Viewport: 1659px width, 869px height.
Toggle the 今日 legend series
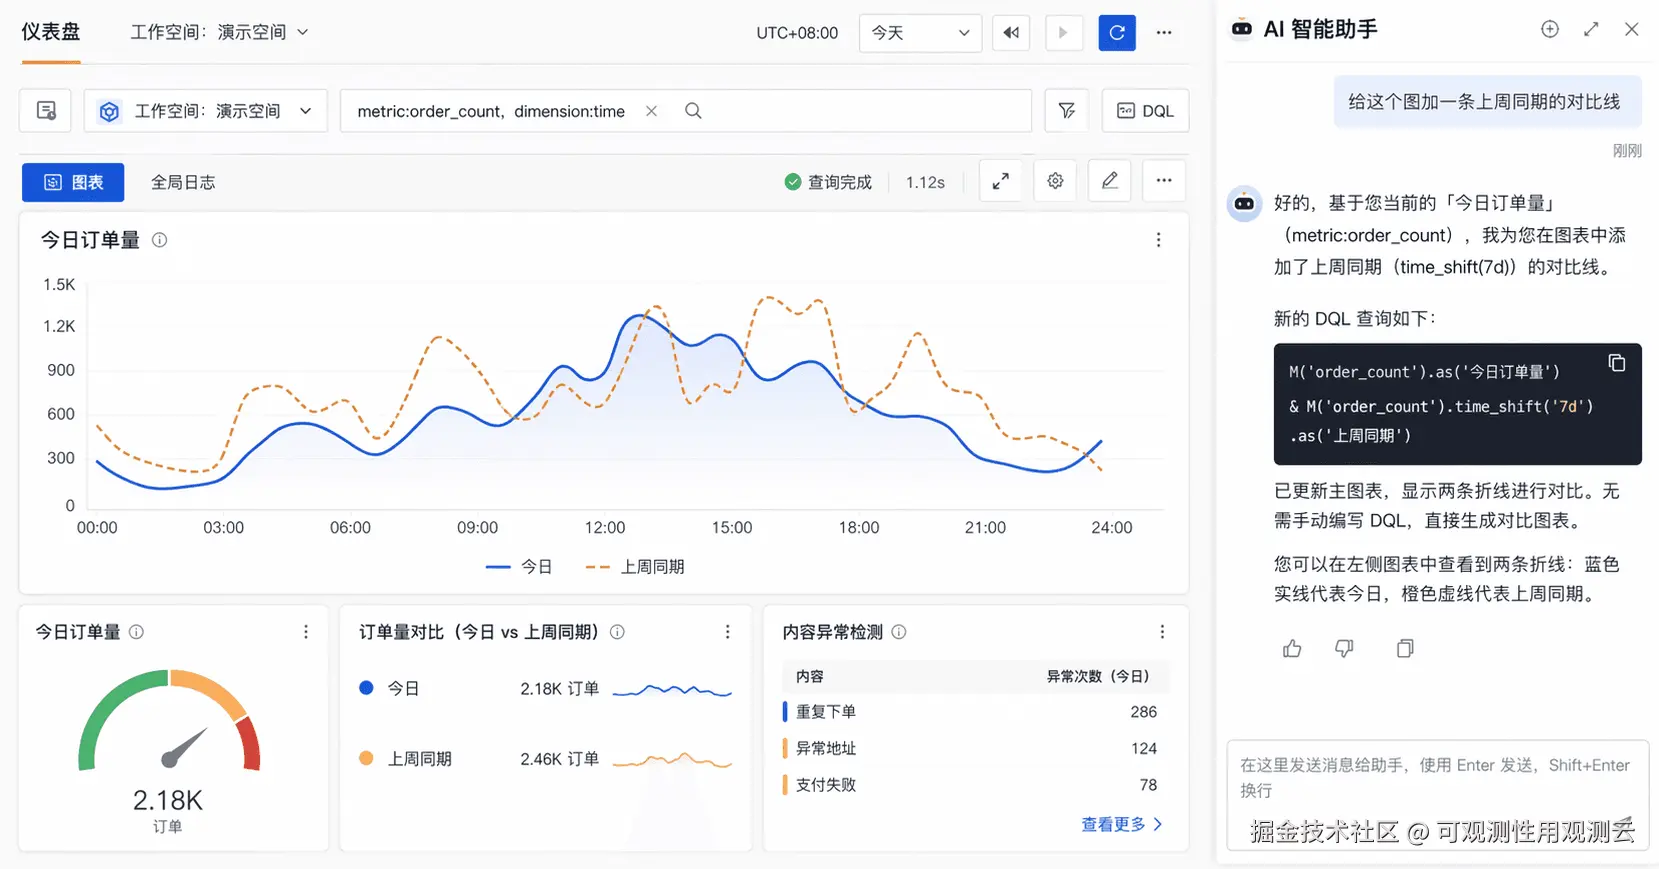(x=520, y=567)
